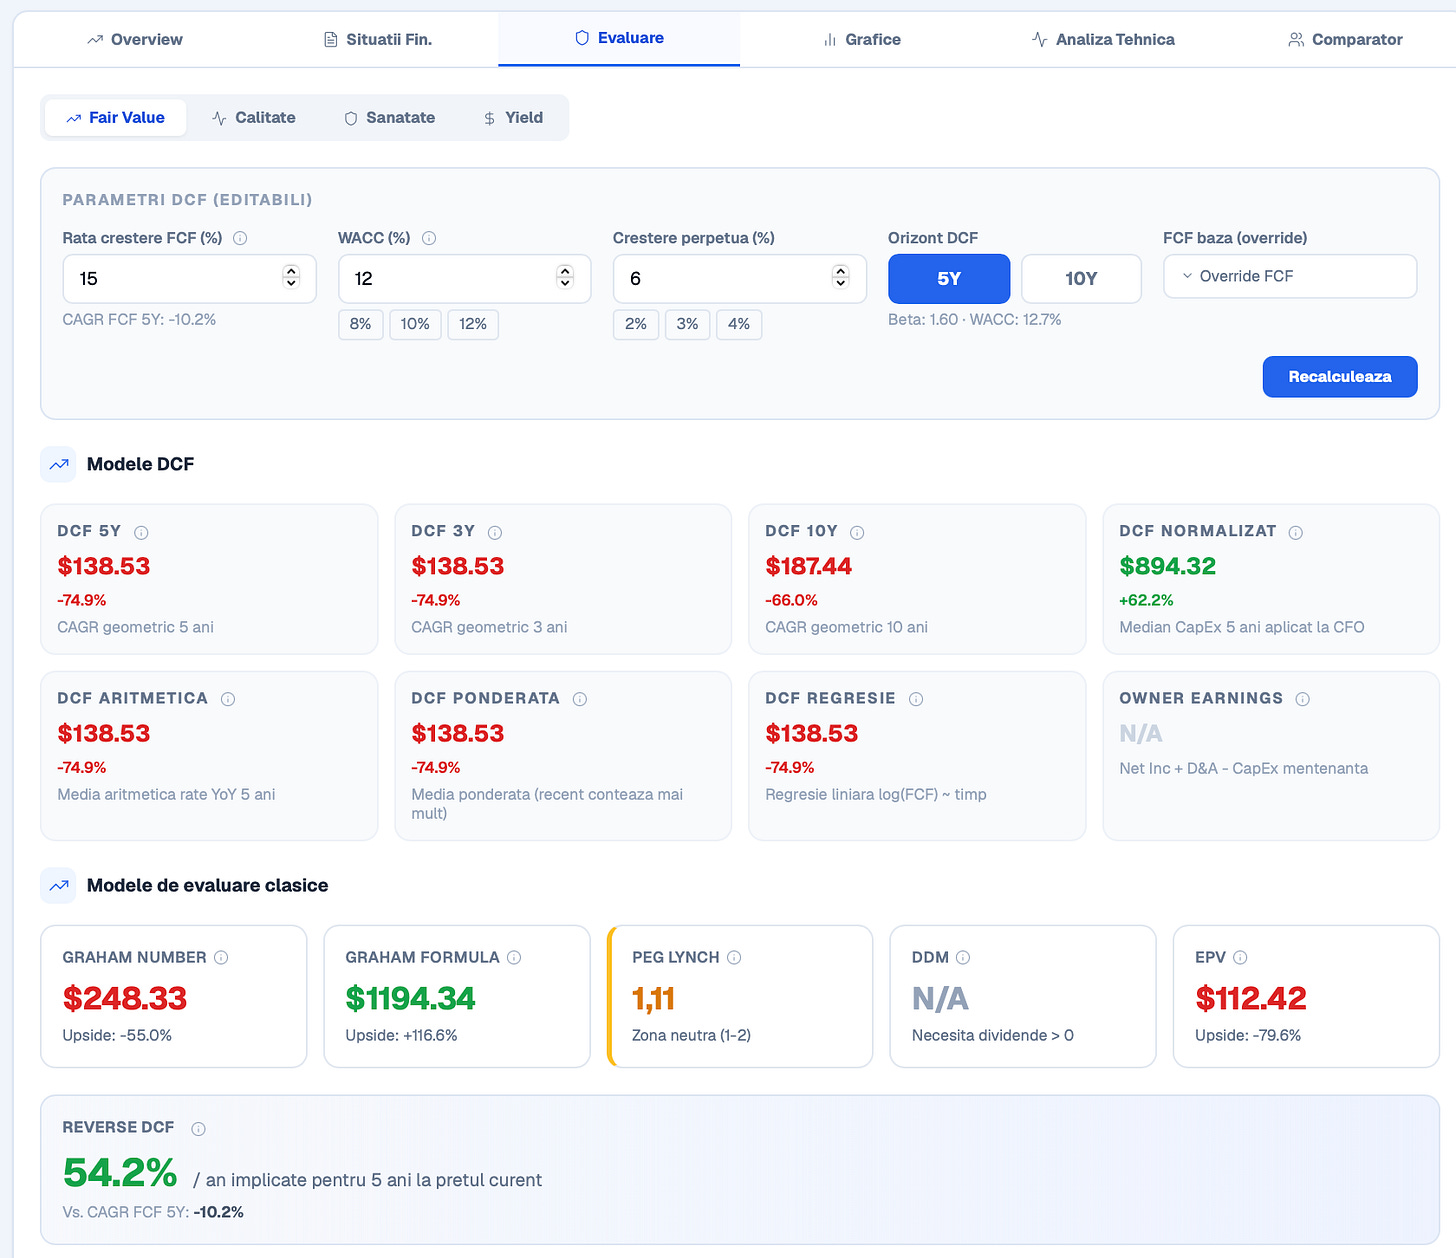Click info icon on DCF NORMALIZAT card
Image resolution: width=1456 pixels, height=1258 pixels.
pyautogui.click(x=1295, y=532)
